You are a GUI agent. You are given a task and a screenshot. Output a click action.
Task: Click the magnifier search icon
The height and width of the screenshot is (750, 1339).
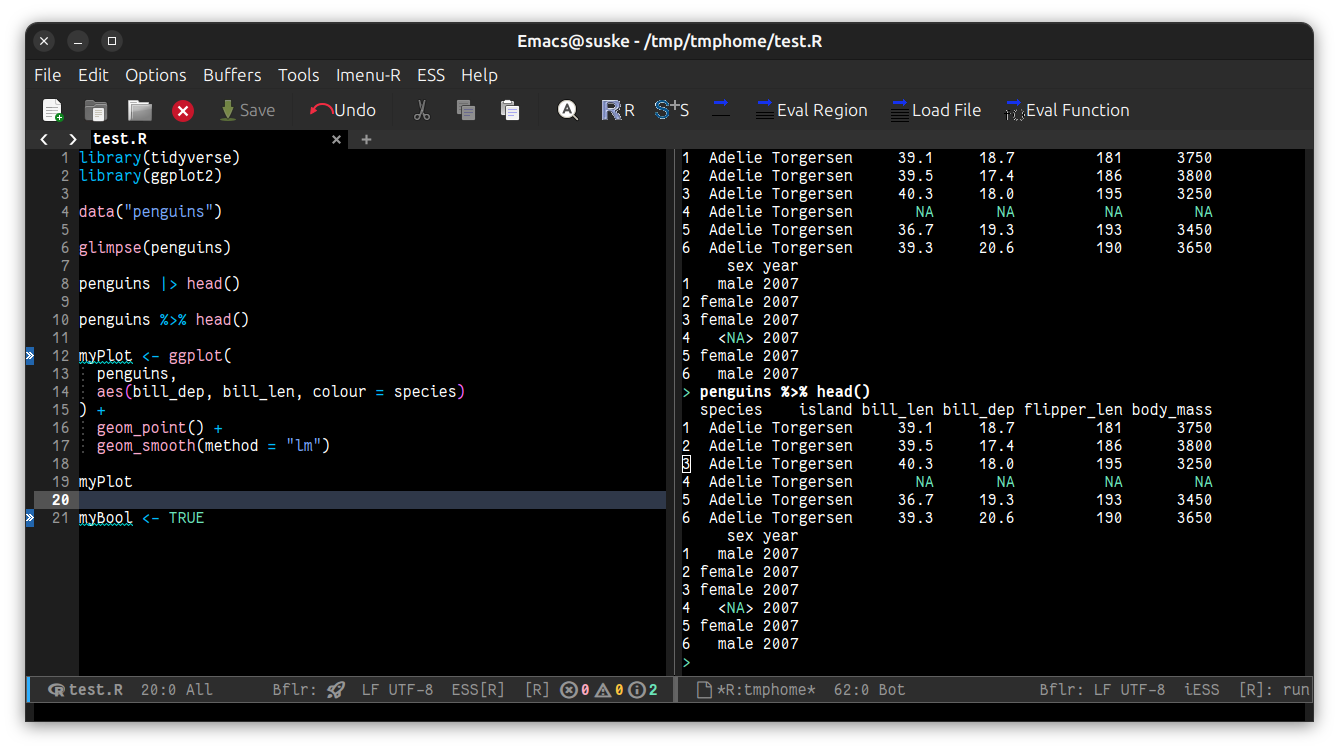click(x=568, y=110)
